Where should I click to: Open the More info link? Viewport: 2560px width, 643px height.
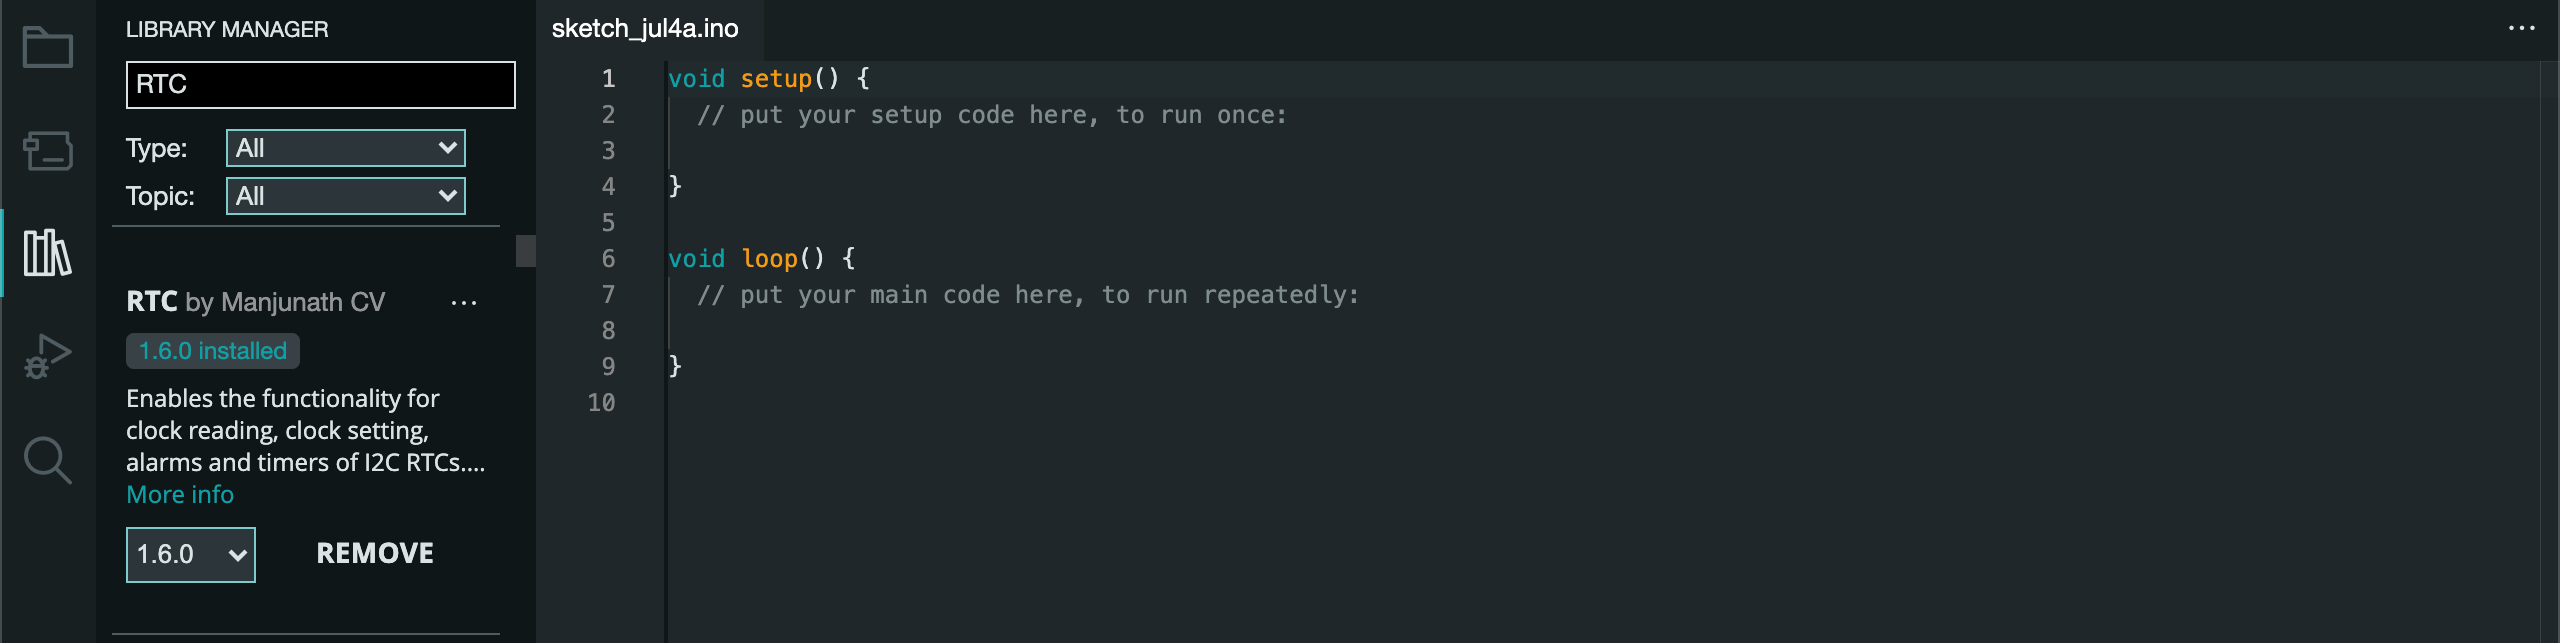point(179,494)
